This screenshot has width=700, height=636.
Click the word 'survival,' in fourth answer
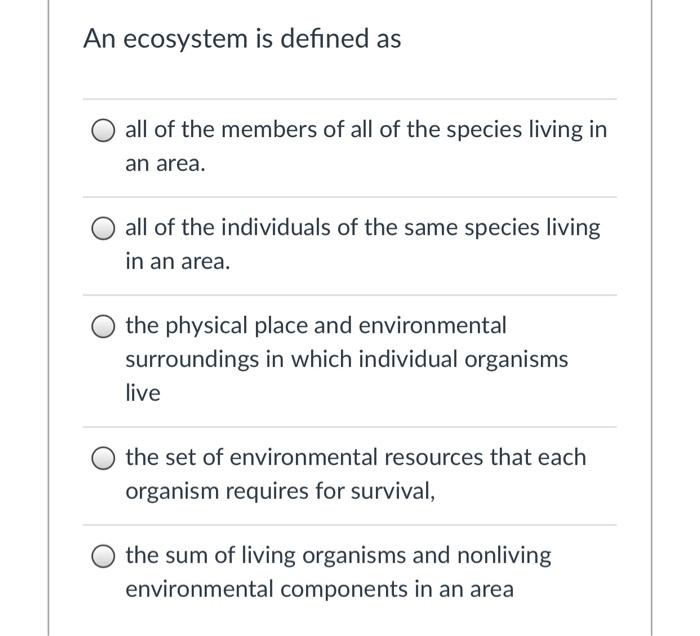tap(393, 491)
